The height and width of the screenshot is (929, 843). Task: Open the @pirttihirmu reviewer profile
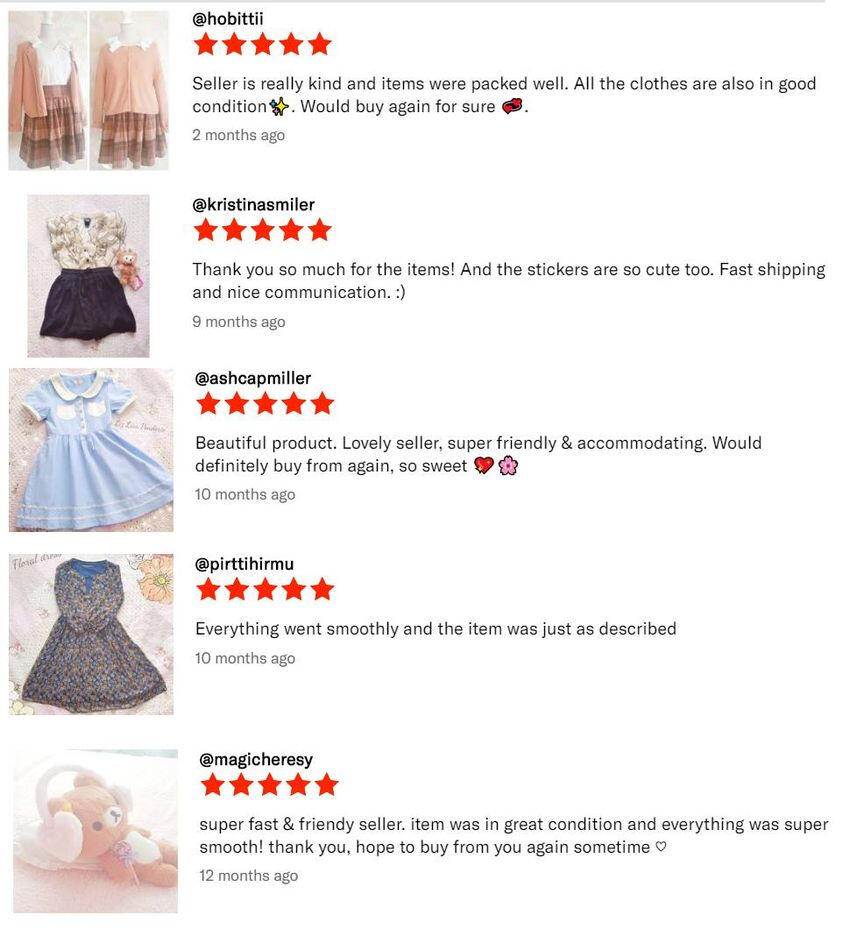click(244, 563)
